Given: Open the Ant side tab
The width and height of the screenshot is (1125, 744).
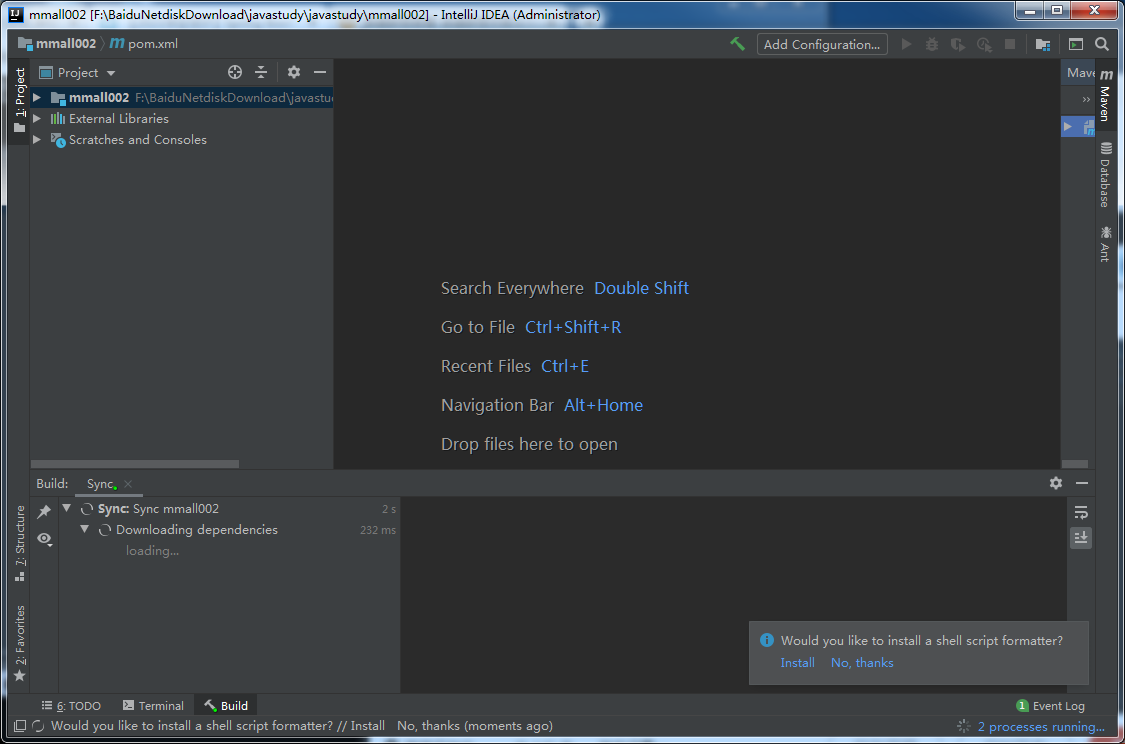Looking at the screenshot, I should click(x=1106, y=244).
